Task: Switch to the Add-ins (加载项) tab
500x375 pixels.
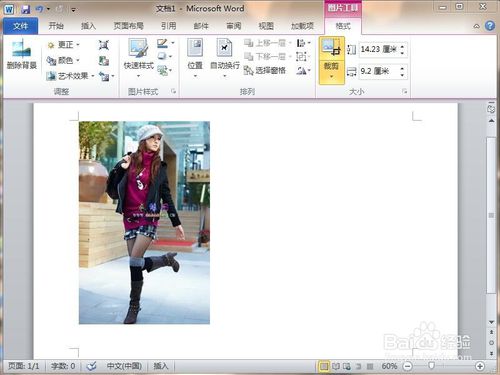Action: (302, 26)
